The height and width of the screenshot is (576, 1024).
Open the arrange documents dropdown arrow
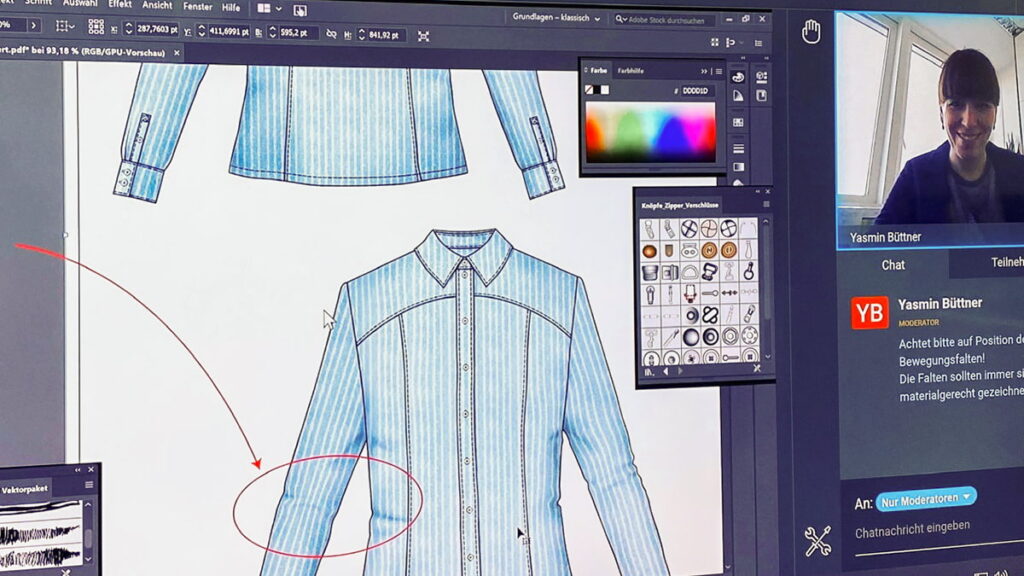point(279,9)
